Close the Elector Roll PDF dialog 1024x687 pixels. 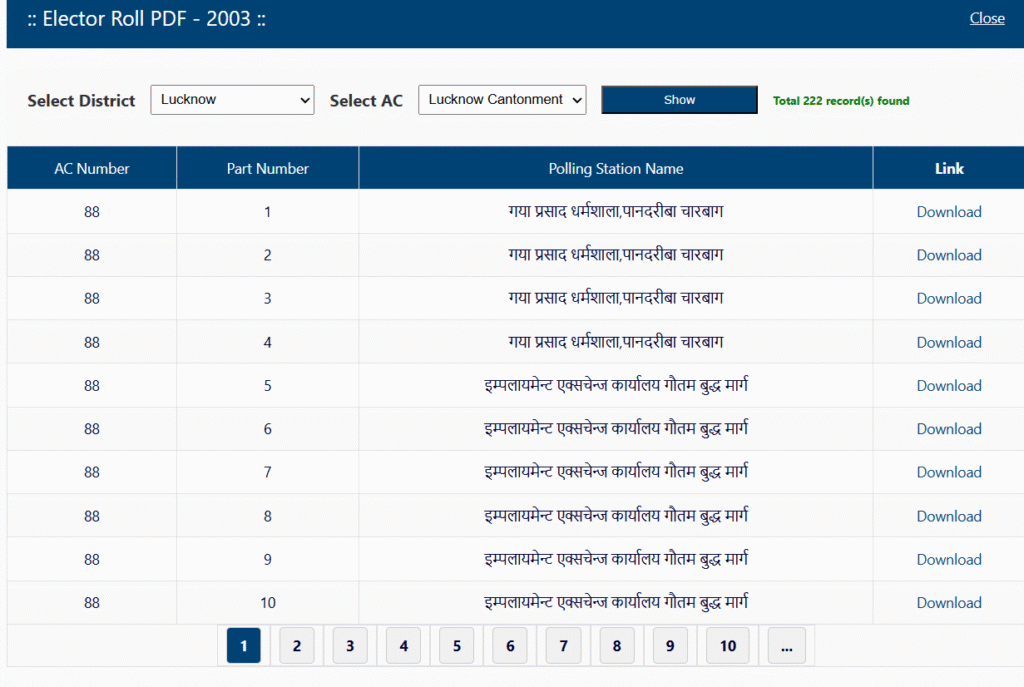pos(986,18)
